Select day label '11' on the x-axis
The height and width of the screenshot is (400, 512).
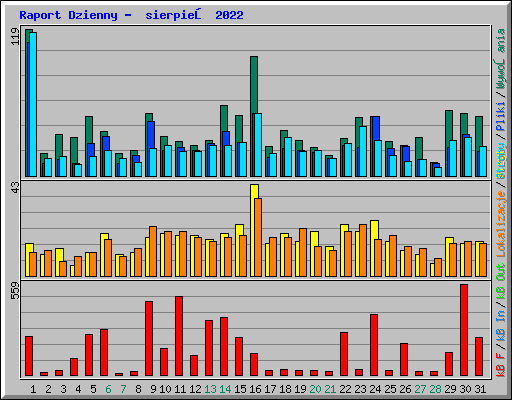(x=180, y=389)
